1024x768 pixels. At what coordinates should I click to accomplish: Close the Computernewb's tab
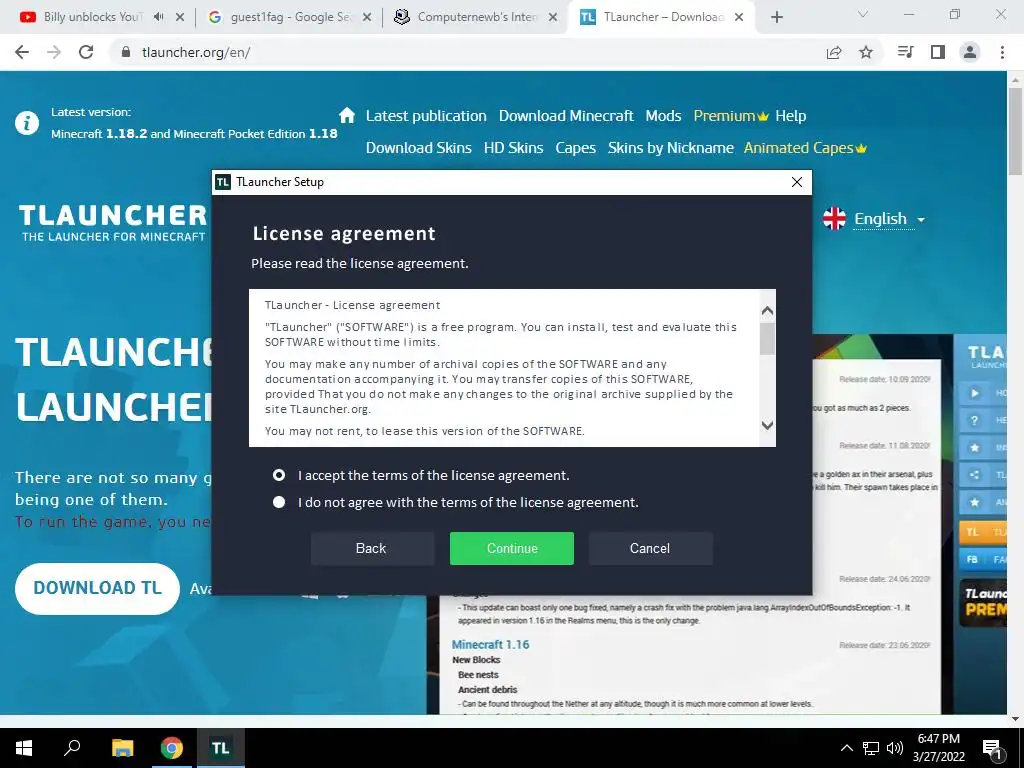tap(553, 17)
